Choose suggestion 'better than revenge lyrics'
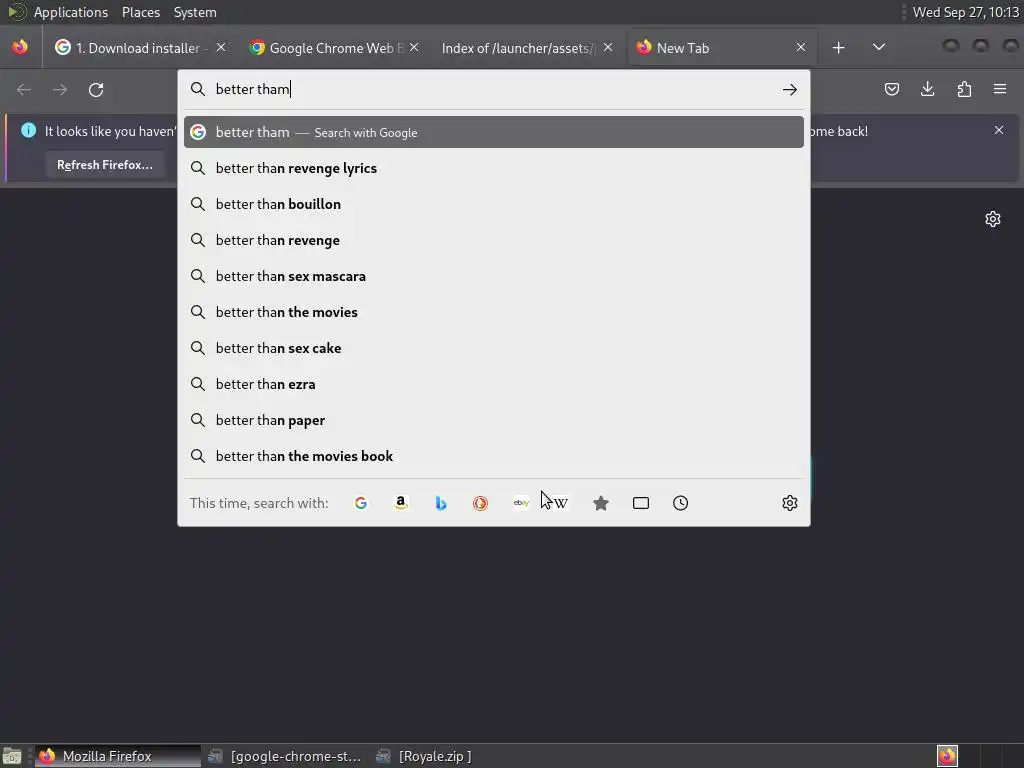This screenshot has width=1024, height=768. pyautogui.click(x=494, y=168)
